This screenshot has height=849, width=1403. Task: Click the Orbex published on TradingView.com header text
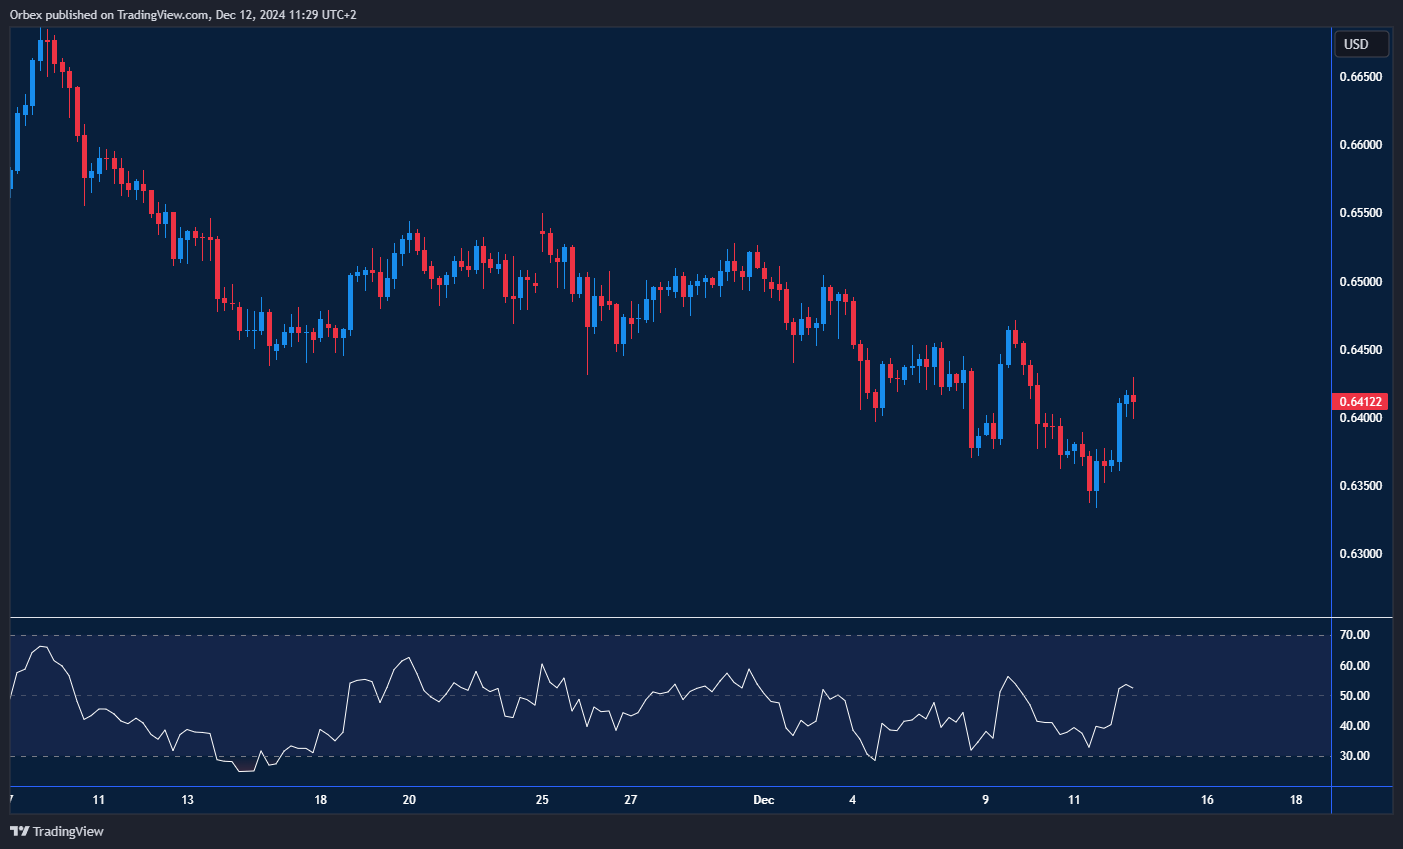(x=182, y=14)
